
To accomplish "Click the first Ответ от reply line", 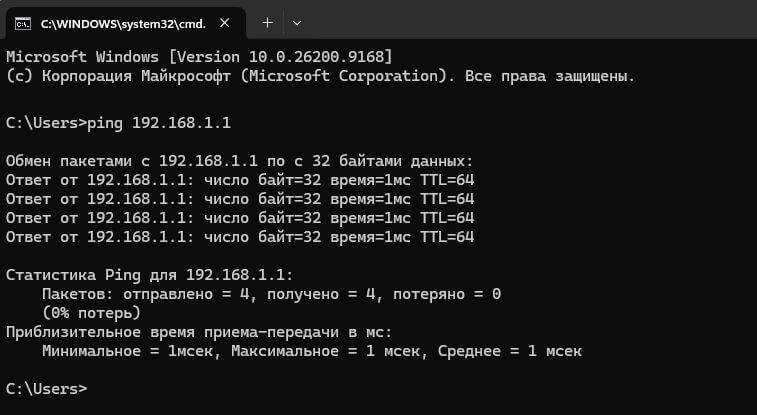I will (x=240, y=180).
